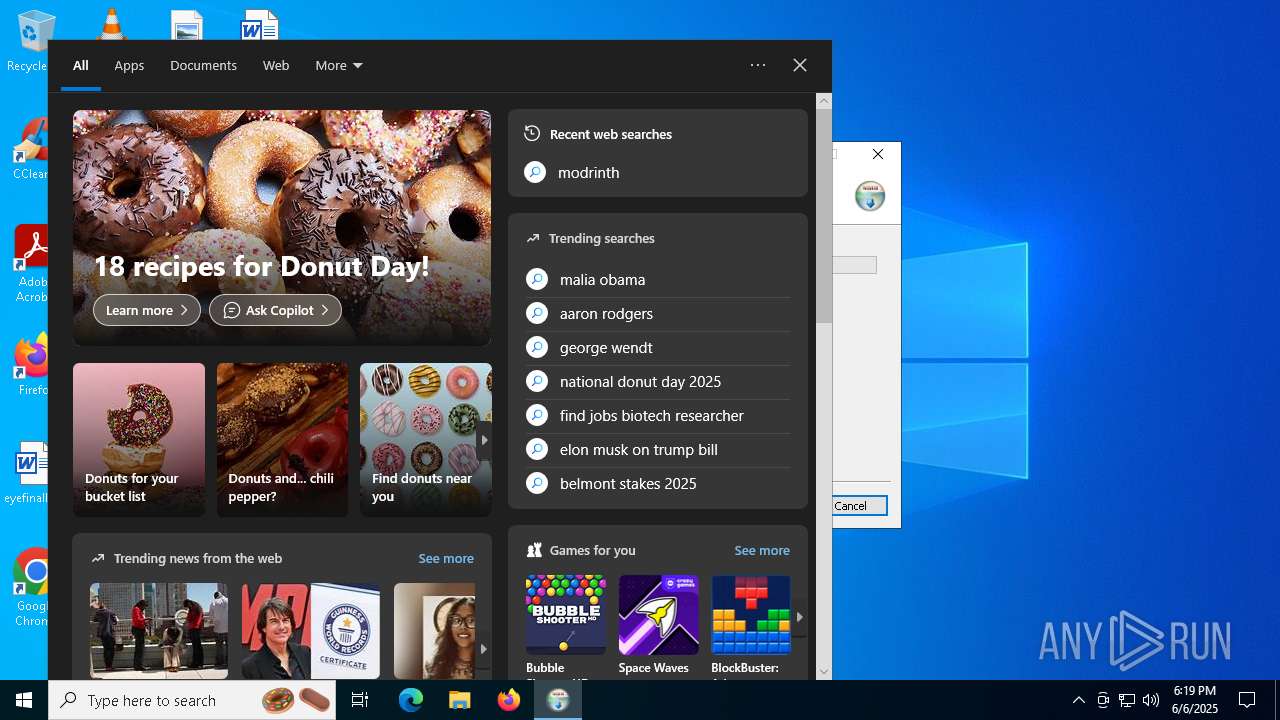The image size is (1280, 720).
Task: Close the Windows search panel
Action: point(800,65)
